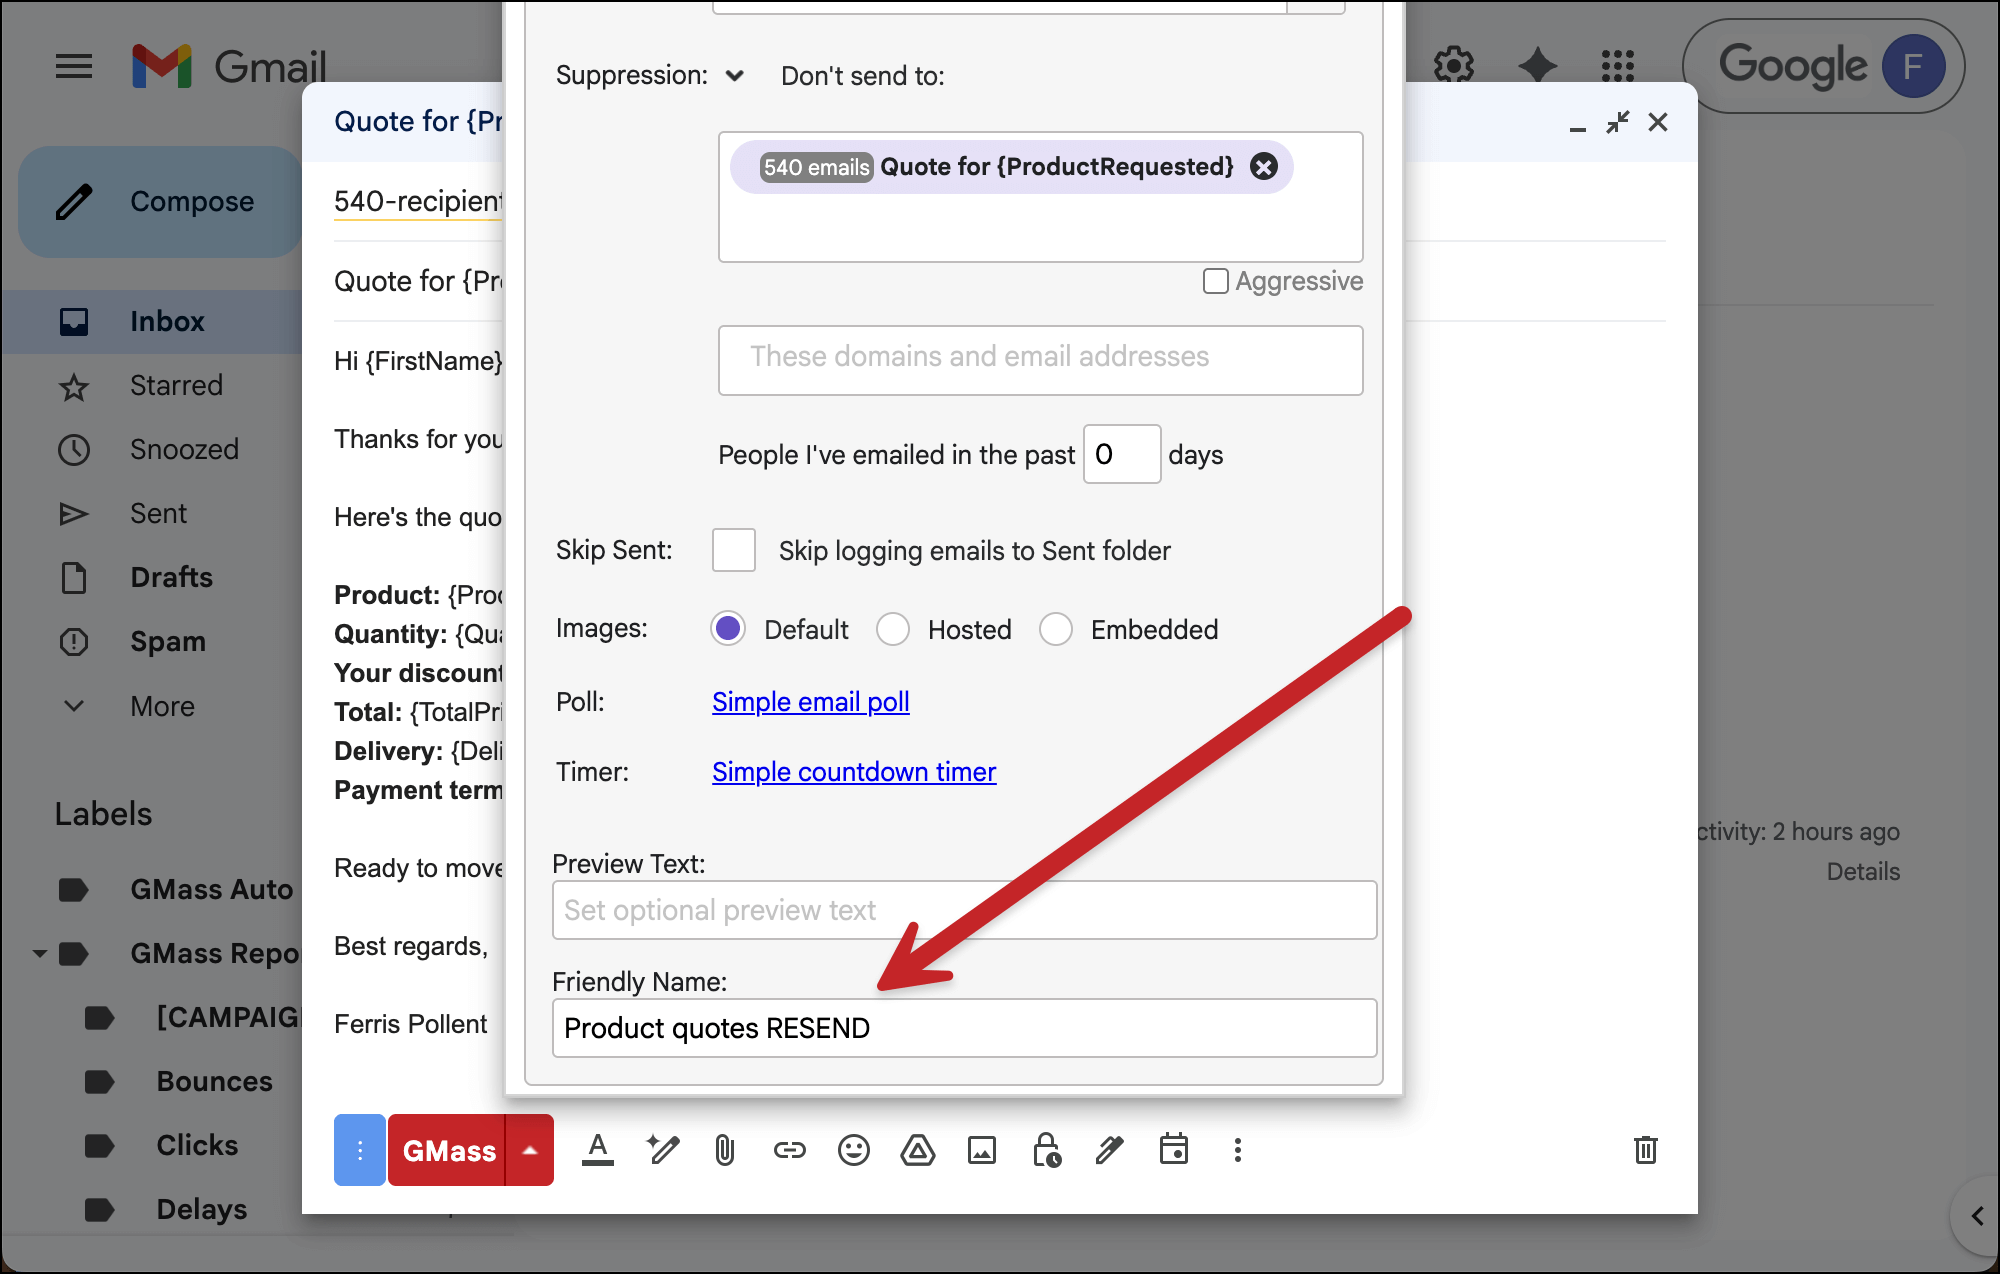The height and width of the screenshot is (1274, 2000).
Task: Open the formatting options icon
Action: [x=598, y=1150]
